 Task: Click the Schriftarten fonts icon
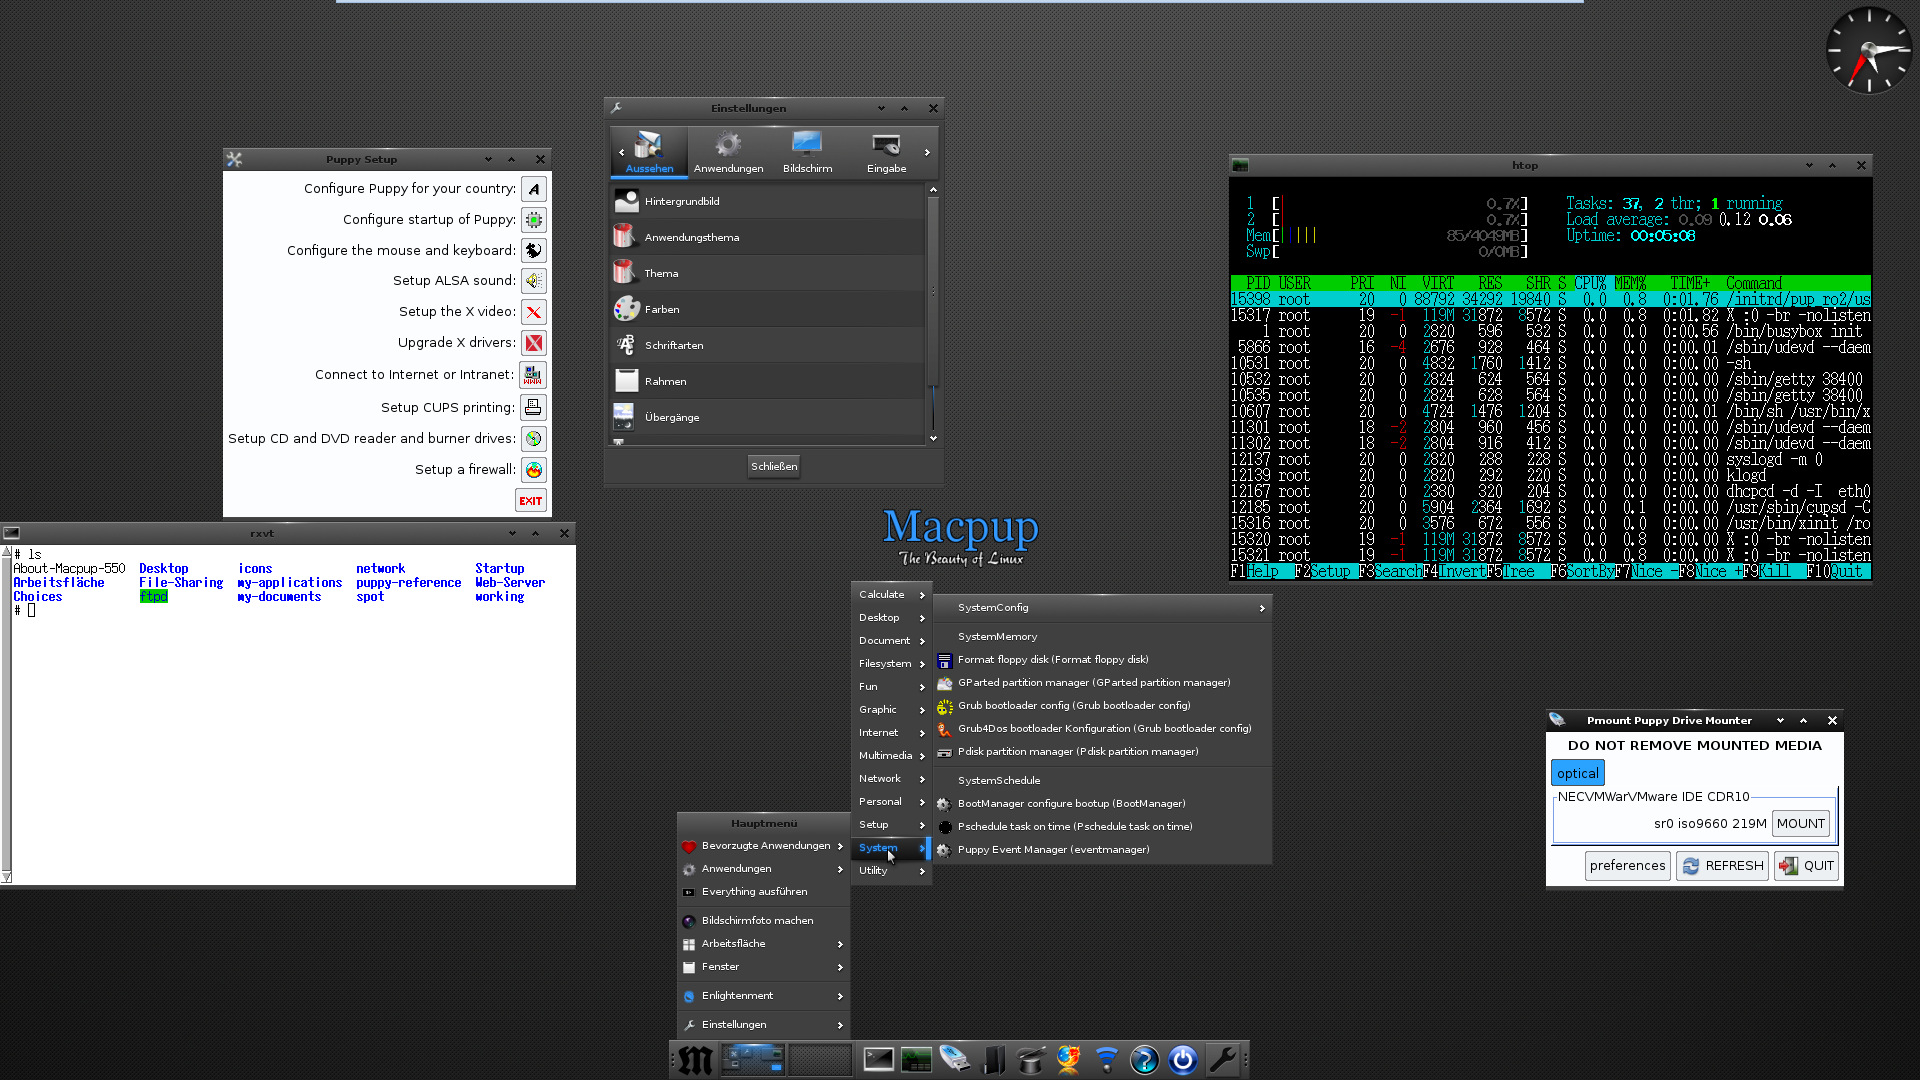(x=627, y=344)
